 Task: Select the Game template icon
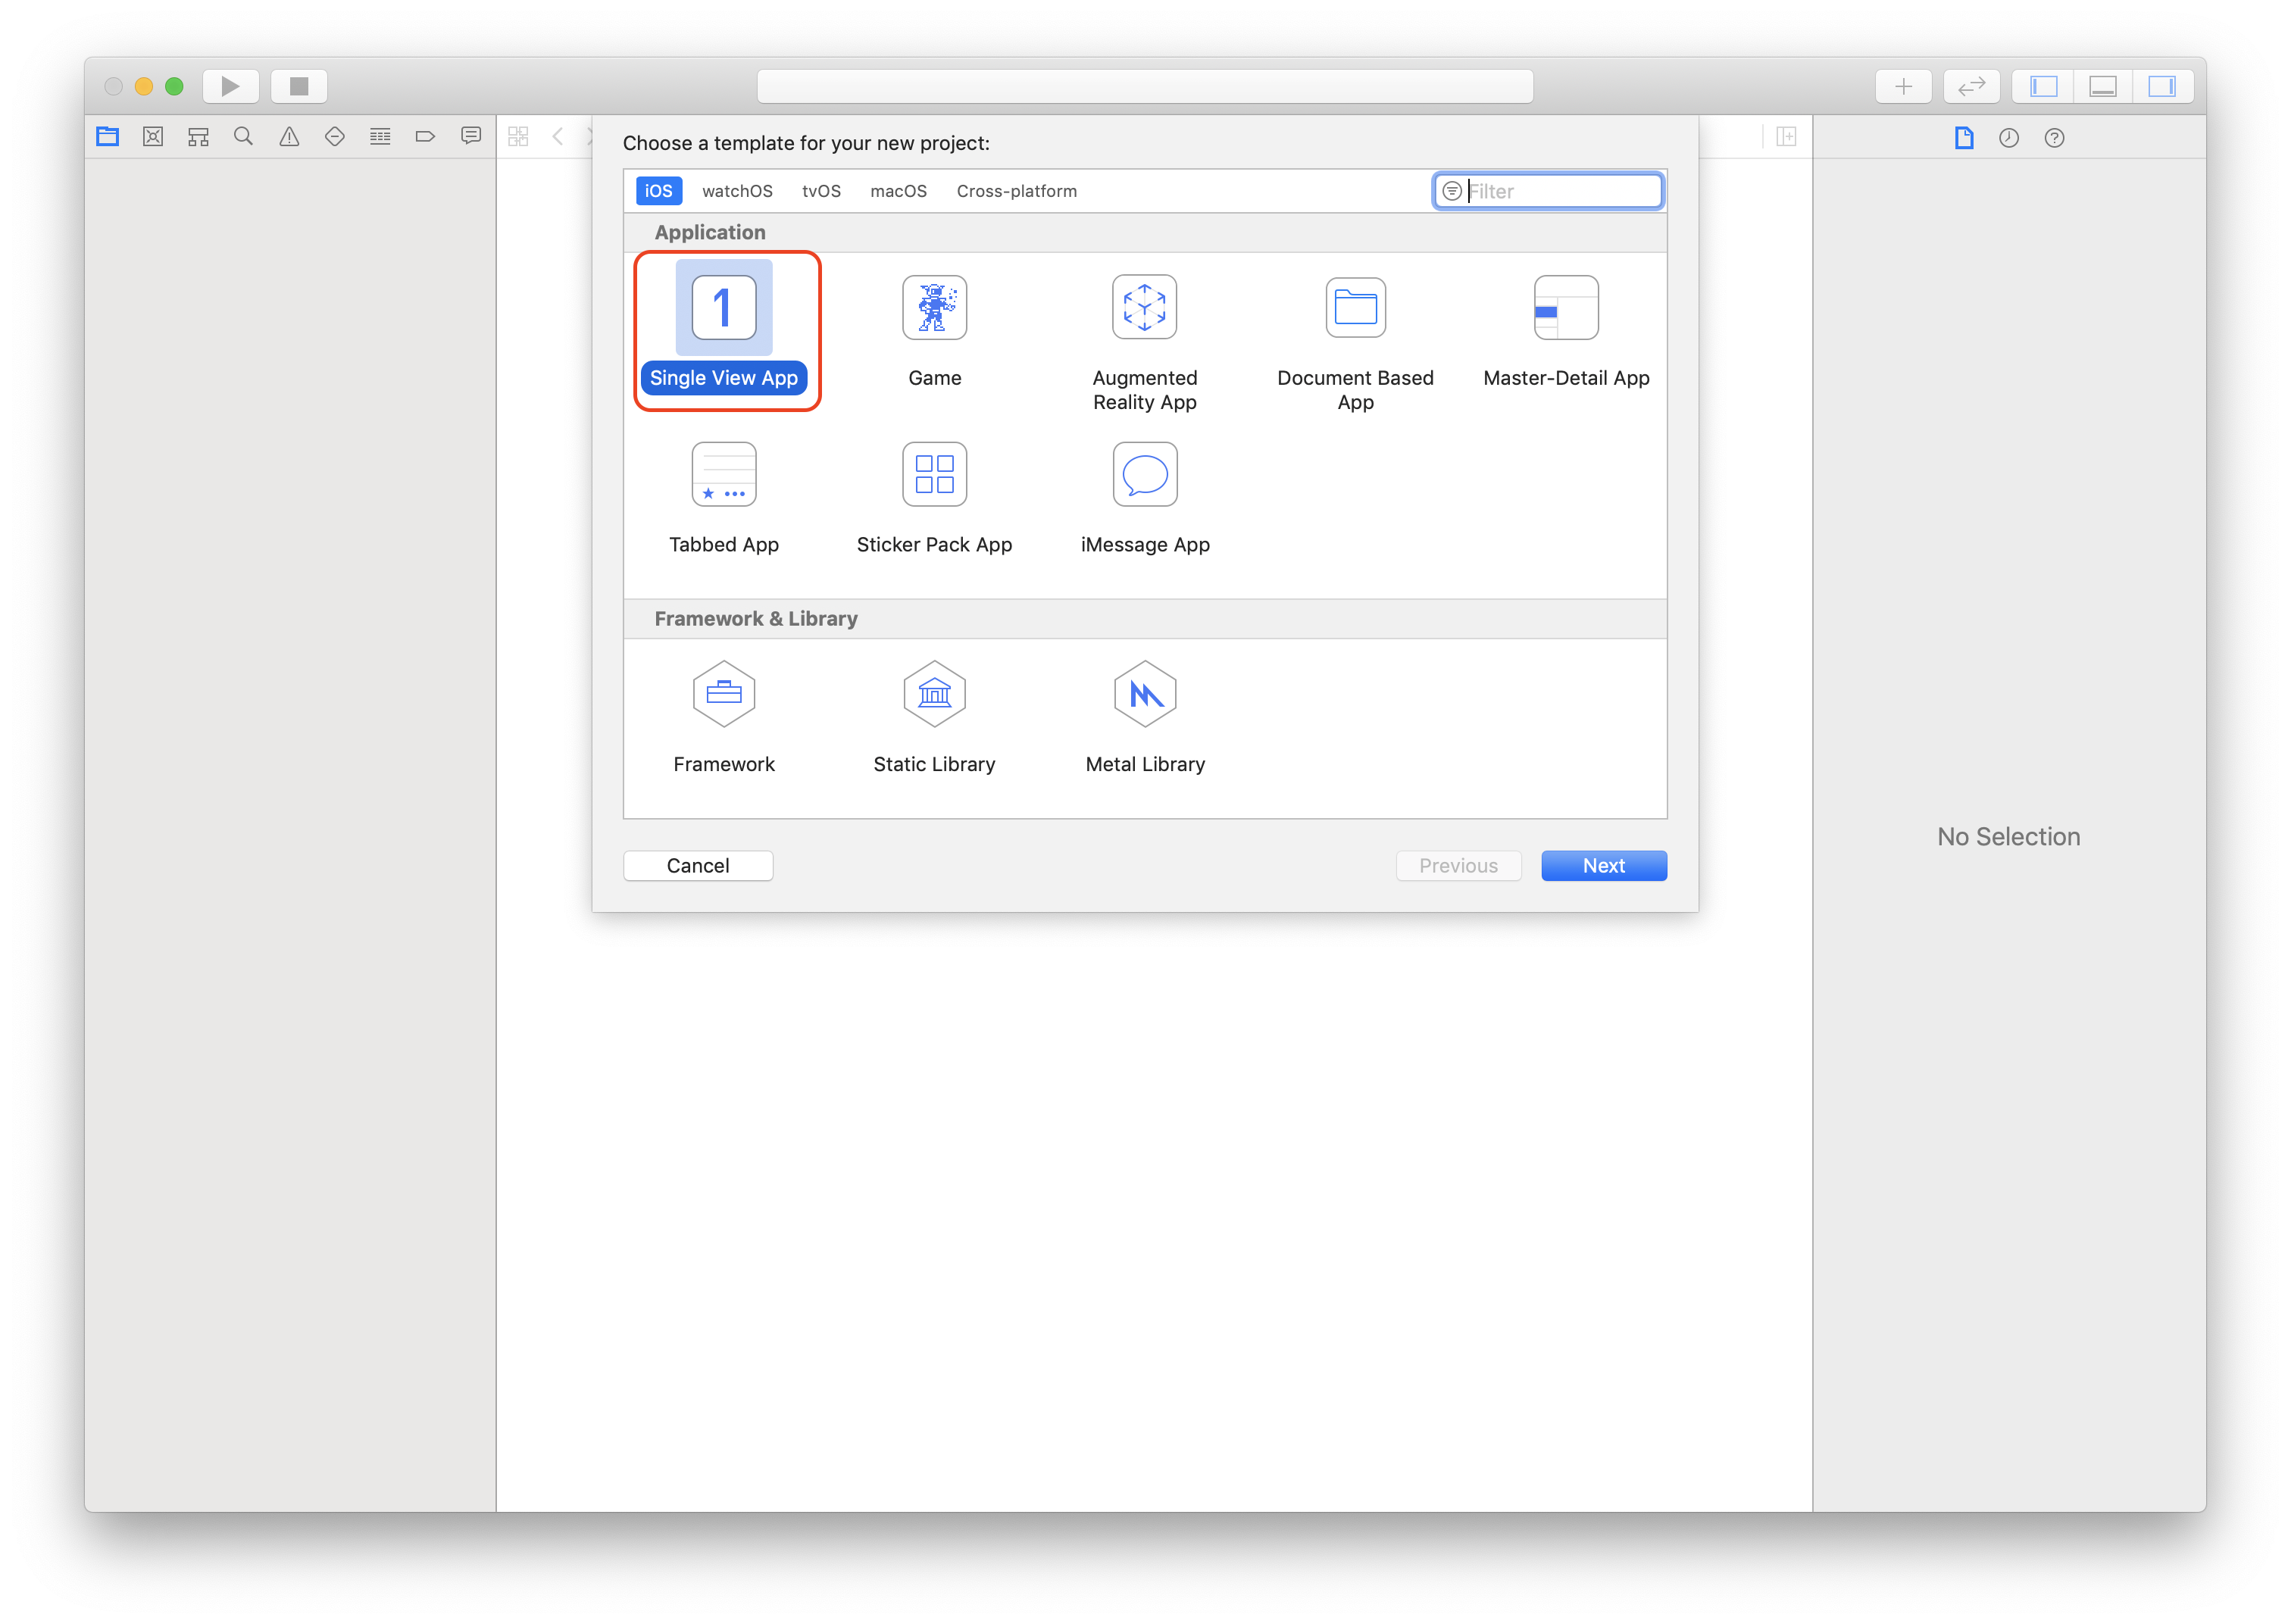pos(934,308)
